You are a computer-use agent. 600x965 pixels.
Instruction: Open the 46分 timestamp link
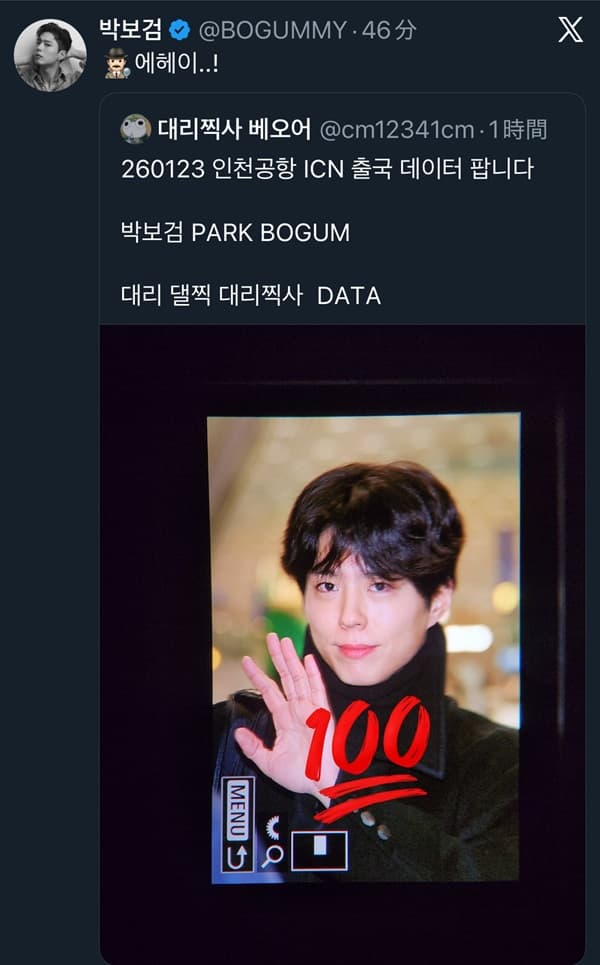[389, 30]
